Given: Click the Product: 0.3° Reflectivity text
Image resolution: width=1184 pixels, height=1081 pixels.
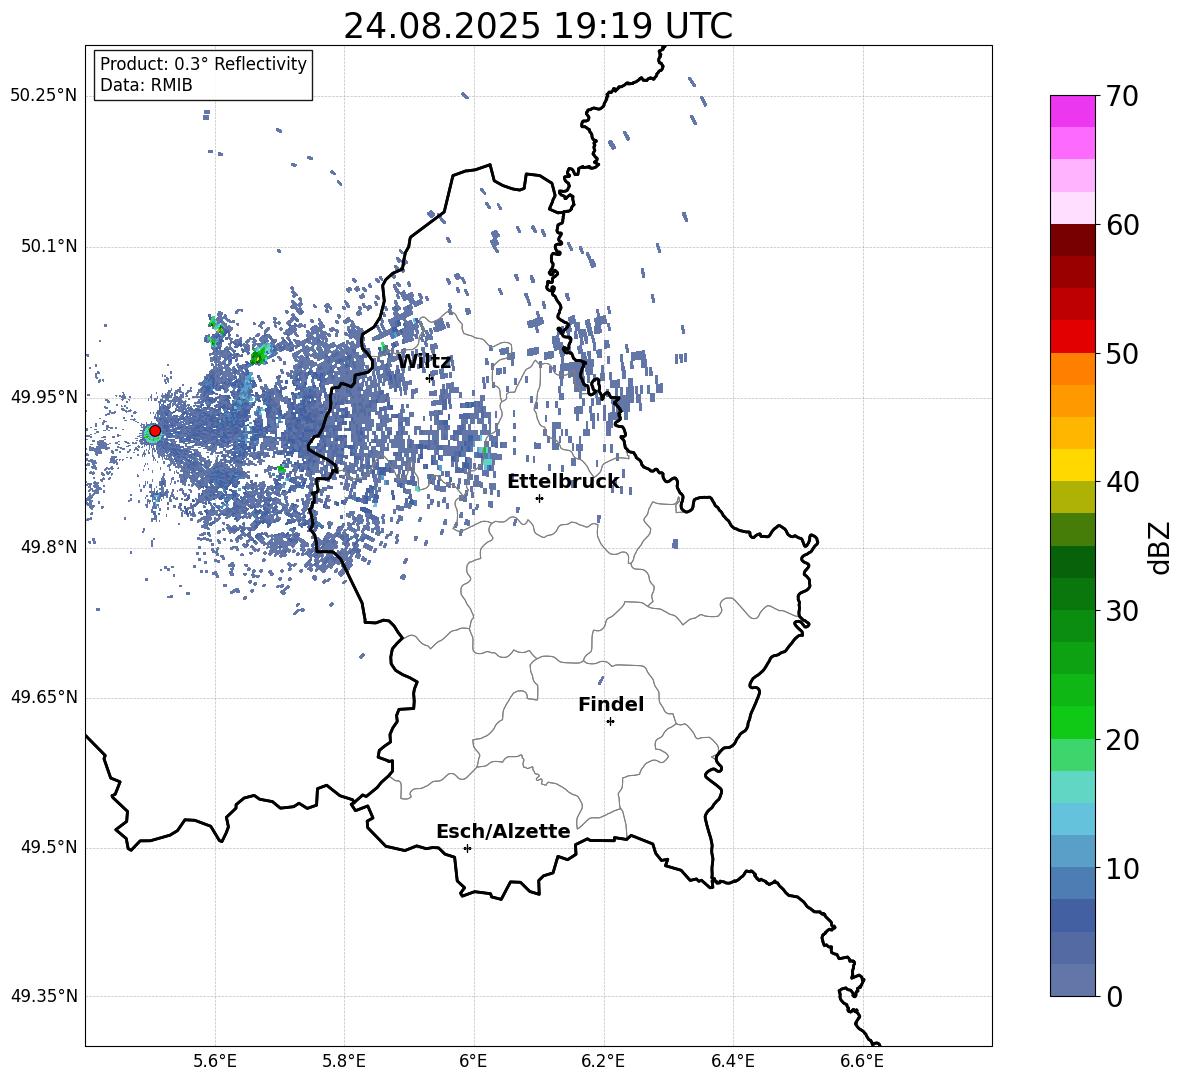Looking at the screenshot, I should (x=203, y=64).
